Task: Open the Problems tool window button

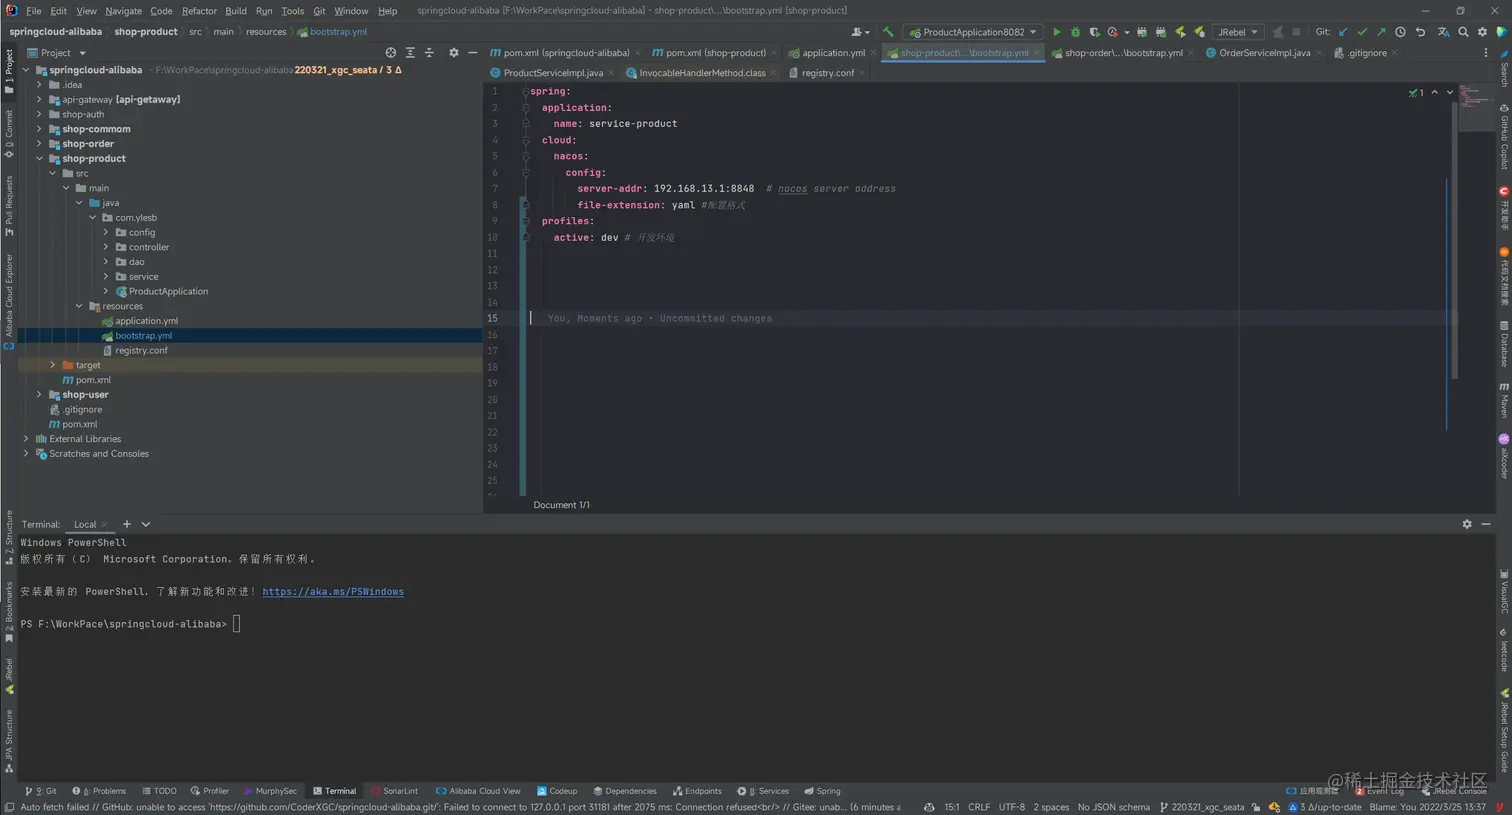Action: [x=99, y=791]
